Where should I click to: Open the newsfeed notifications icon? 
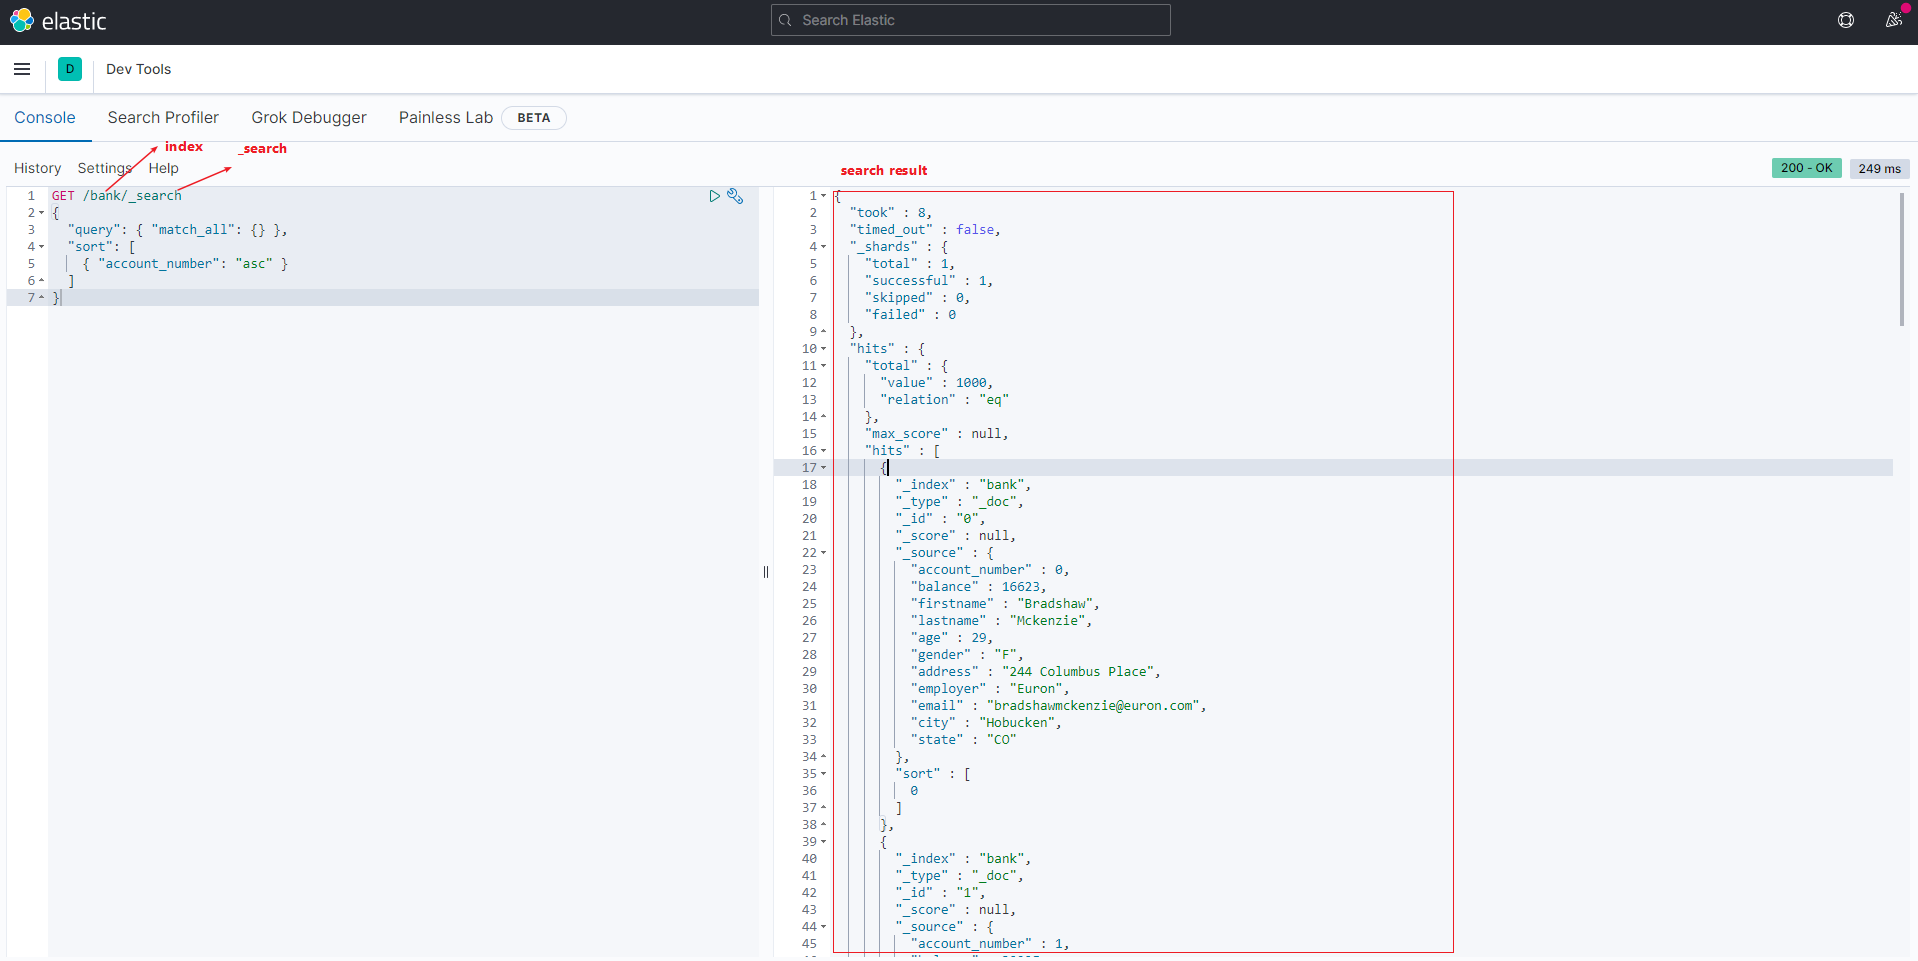click(1893, 20)
